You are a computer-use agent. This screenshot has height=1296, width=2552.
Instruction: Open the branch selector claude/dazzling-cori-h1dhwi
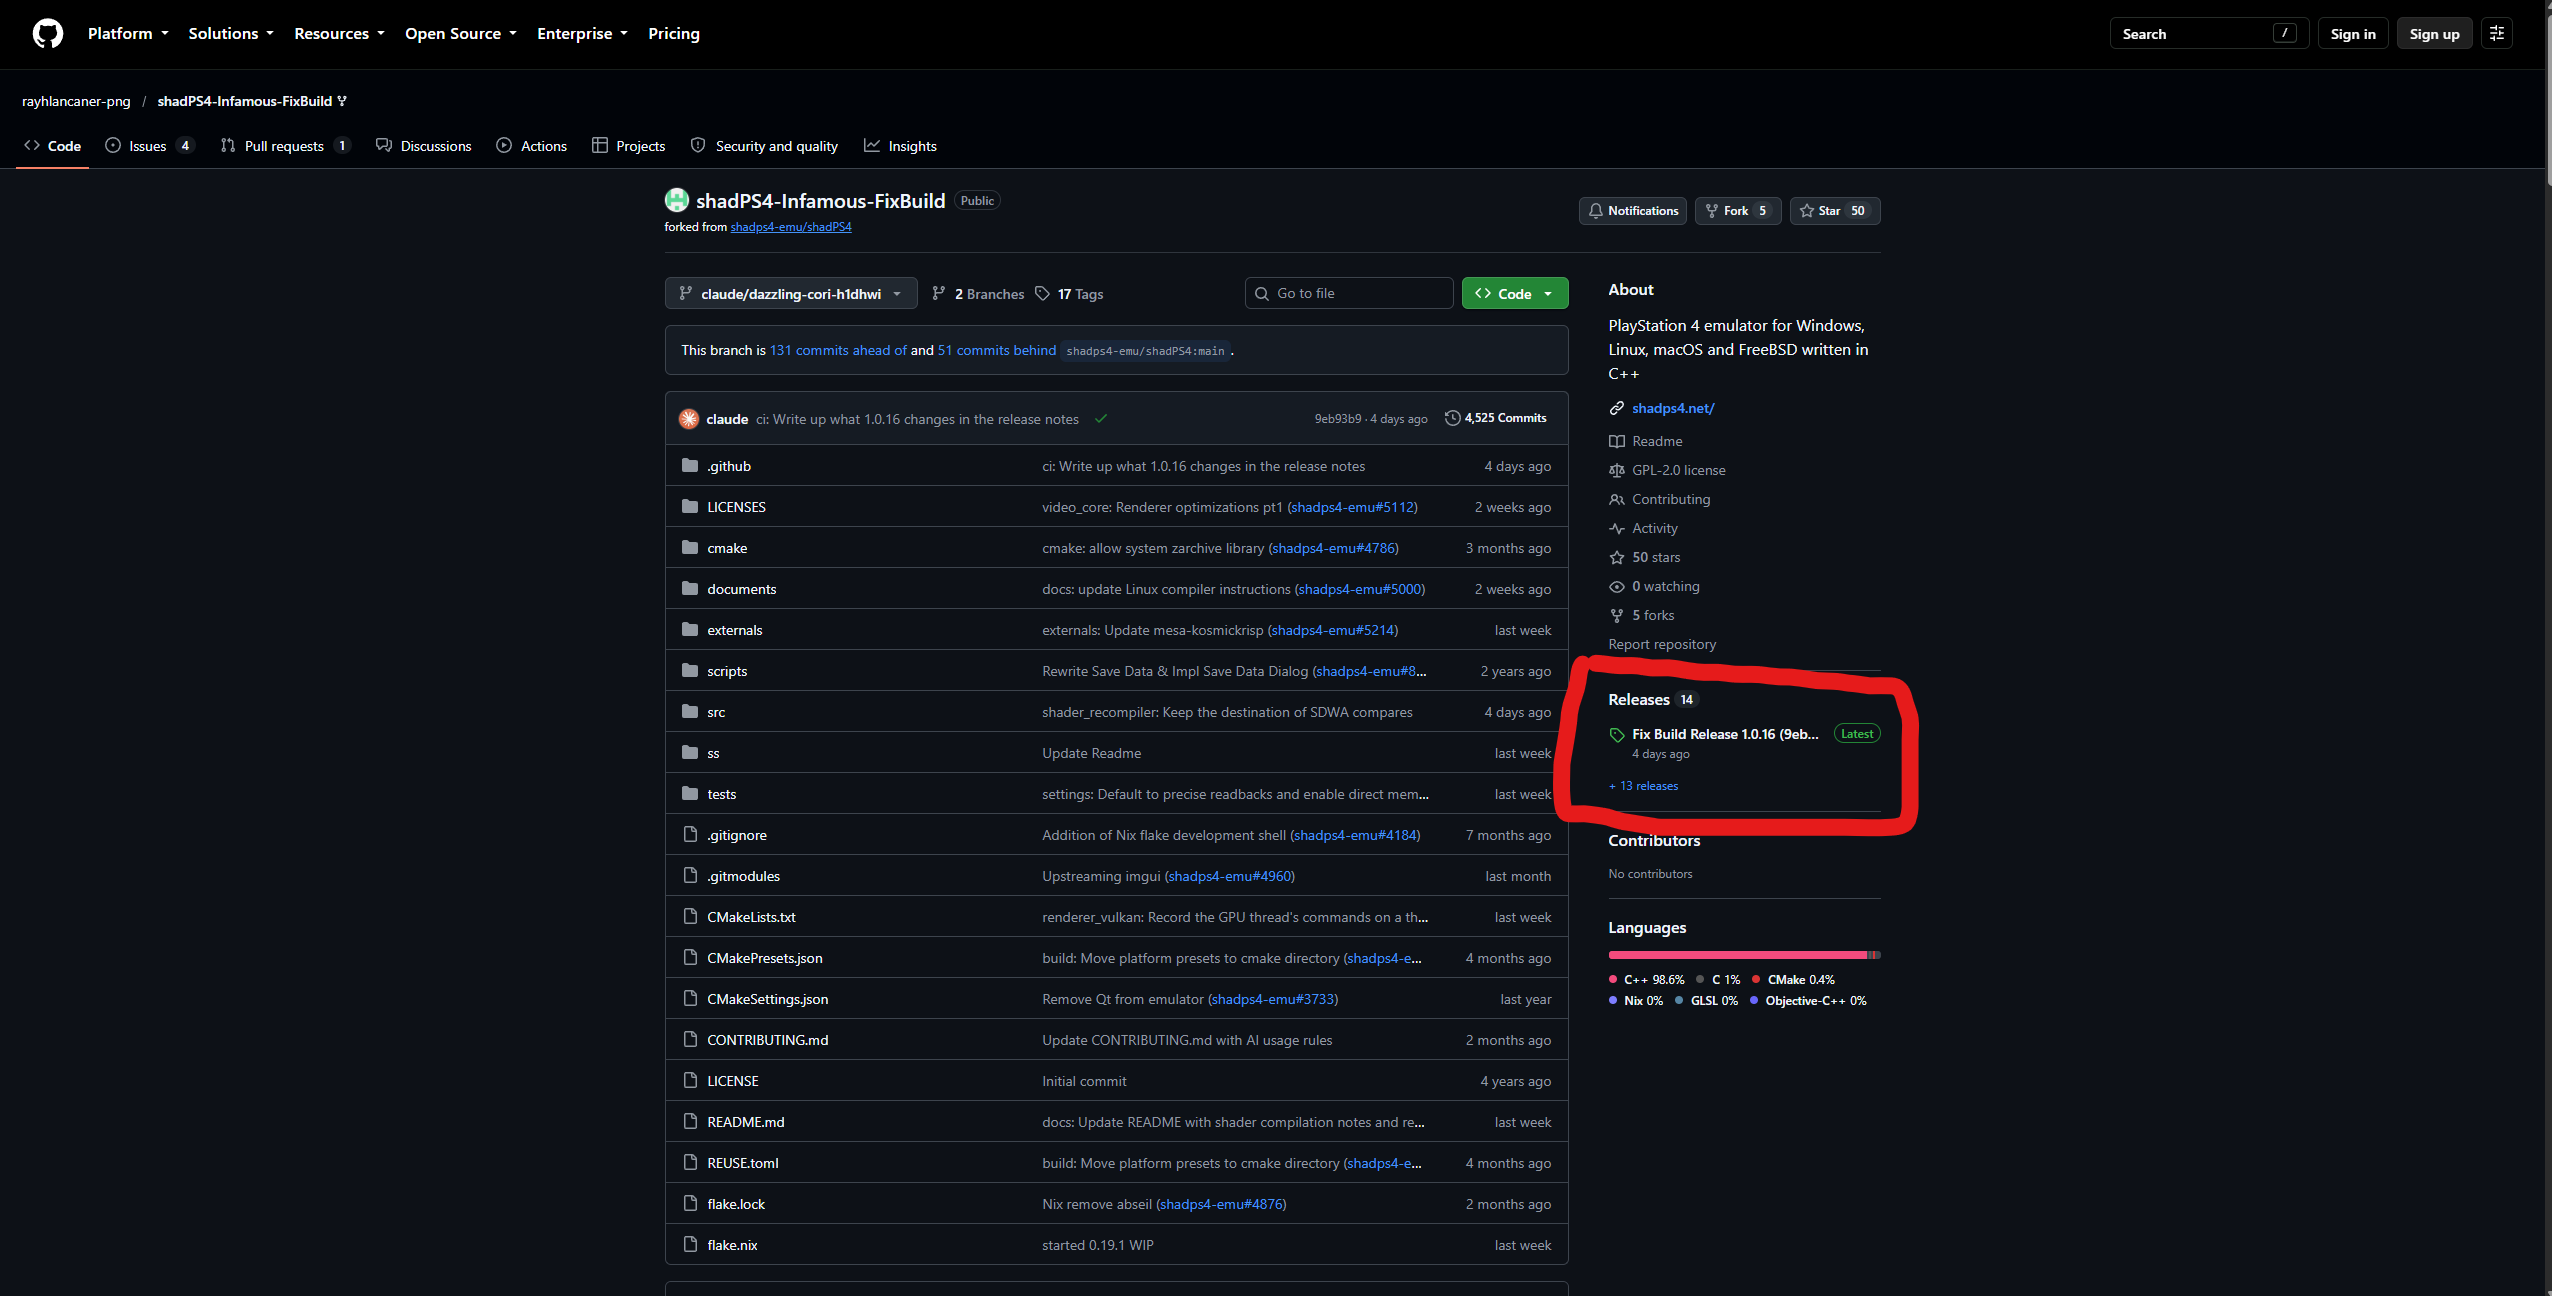[x=791, y=294]
